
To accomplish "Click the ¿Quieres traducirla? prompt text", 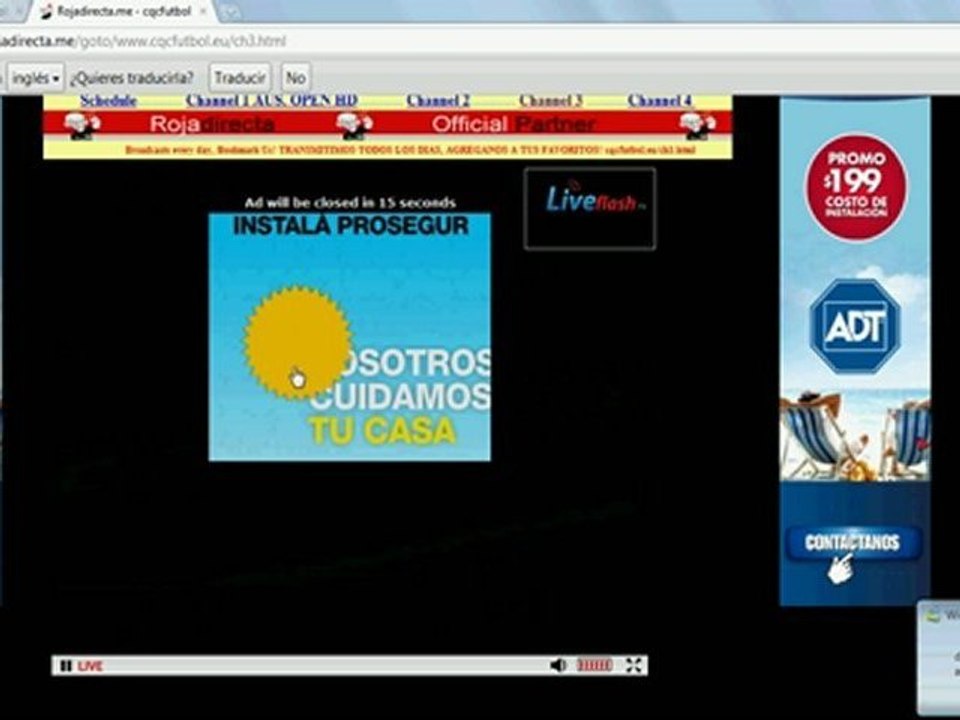I will tap(132, 78).
